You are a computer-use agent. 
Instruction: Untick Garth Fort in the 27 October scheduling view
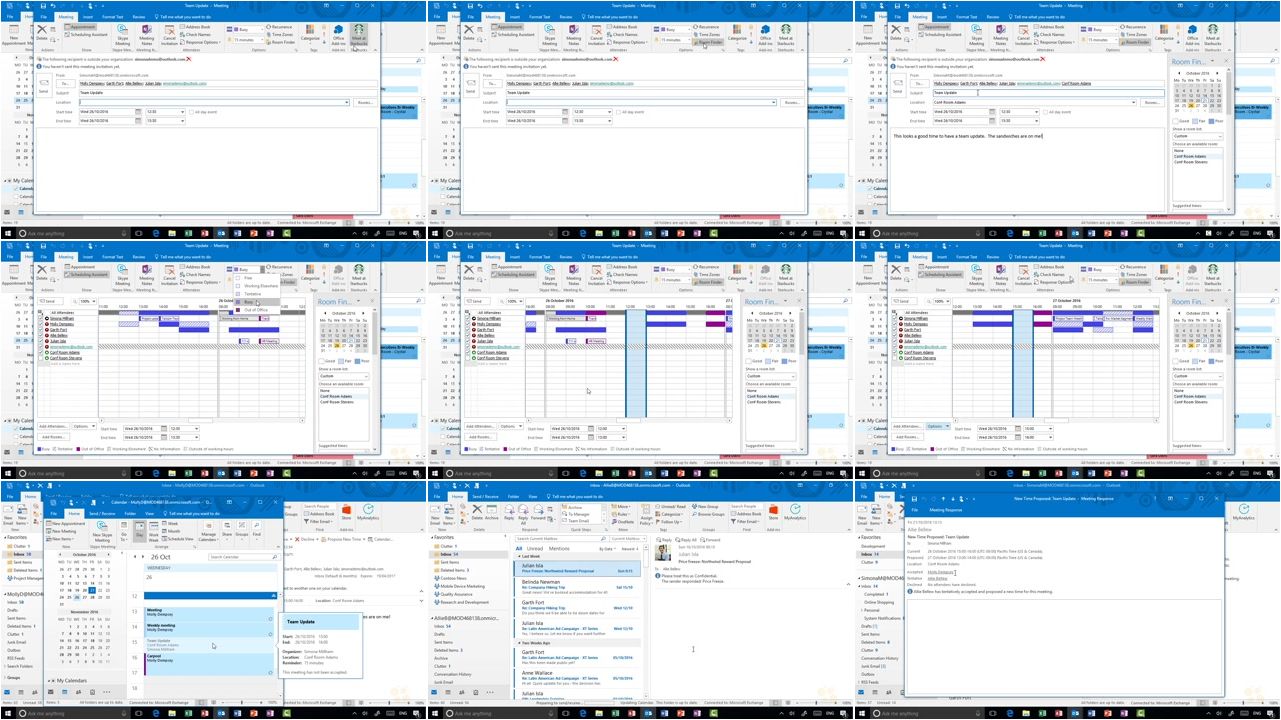[895, 330]
